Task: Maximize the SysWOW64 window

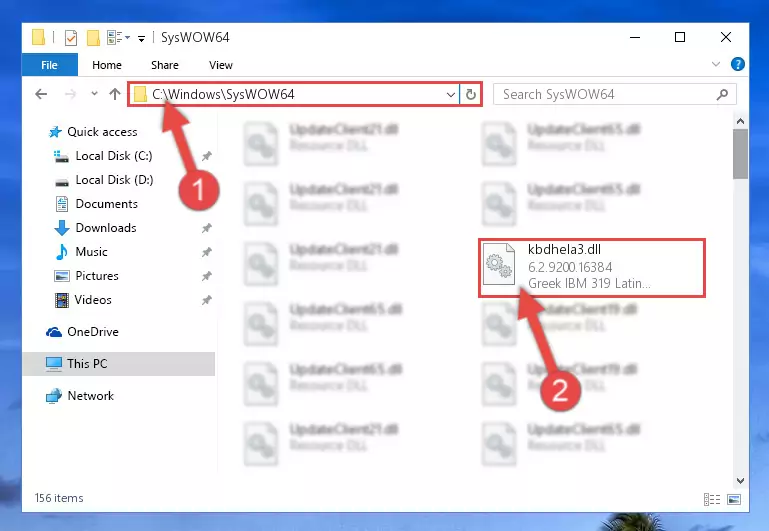Action: click(680, 37)
